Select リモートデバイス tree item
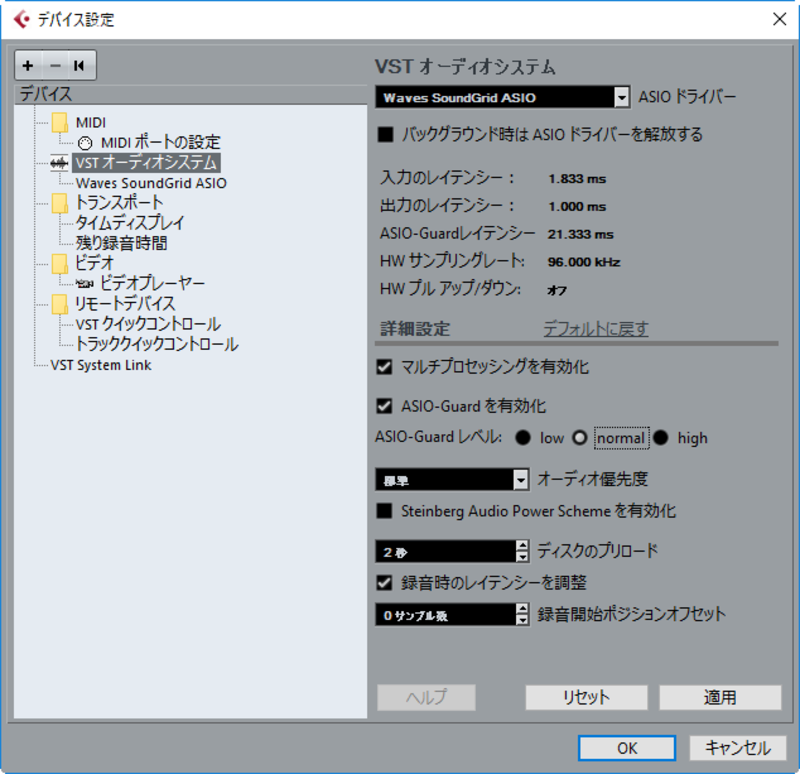This screenshot has height=774, width=800. (x=125, y=304)
